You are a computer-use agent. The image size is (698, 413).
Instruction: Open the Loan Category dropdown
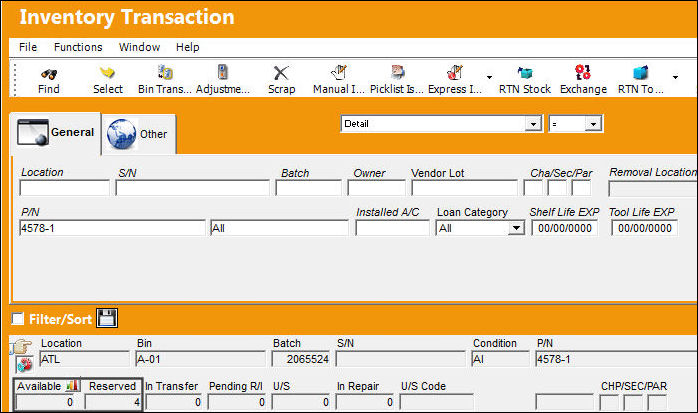516,228
